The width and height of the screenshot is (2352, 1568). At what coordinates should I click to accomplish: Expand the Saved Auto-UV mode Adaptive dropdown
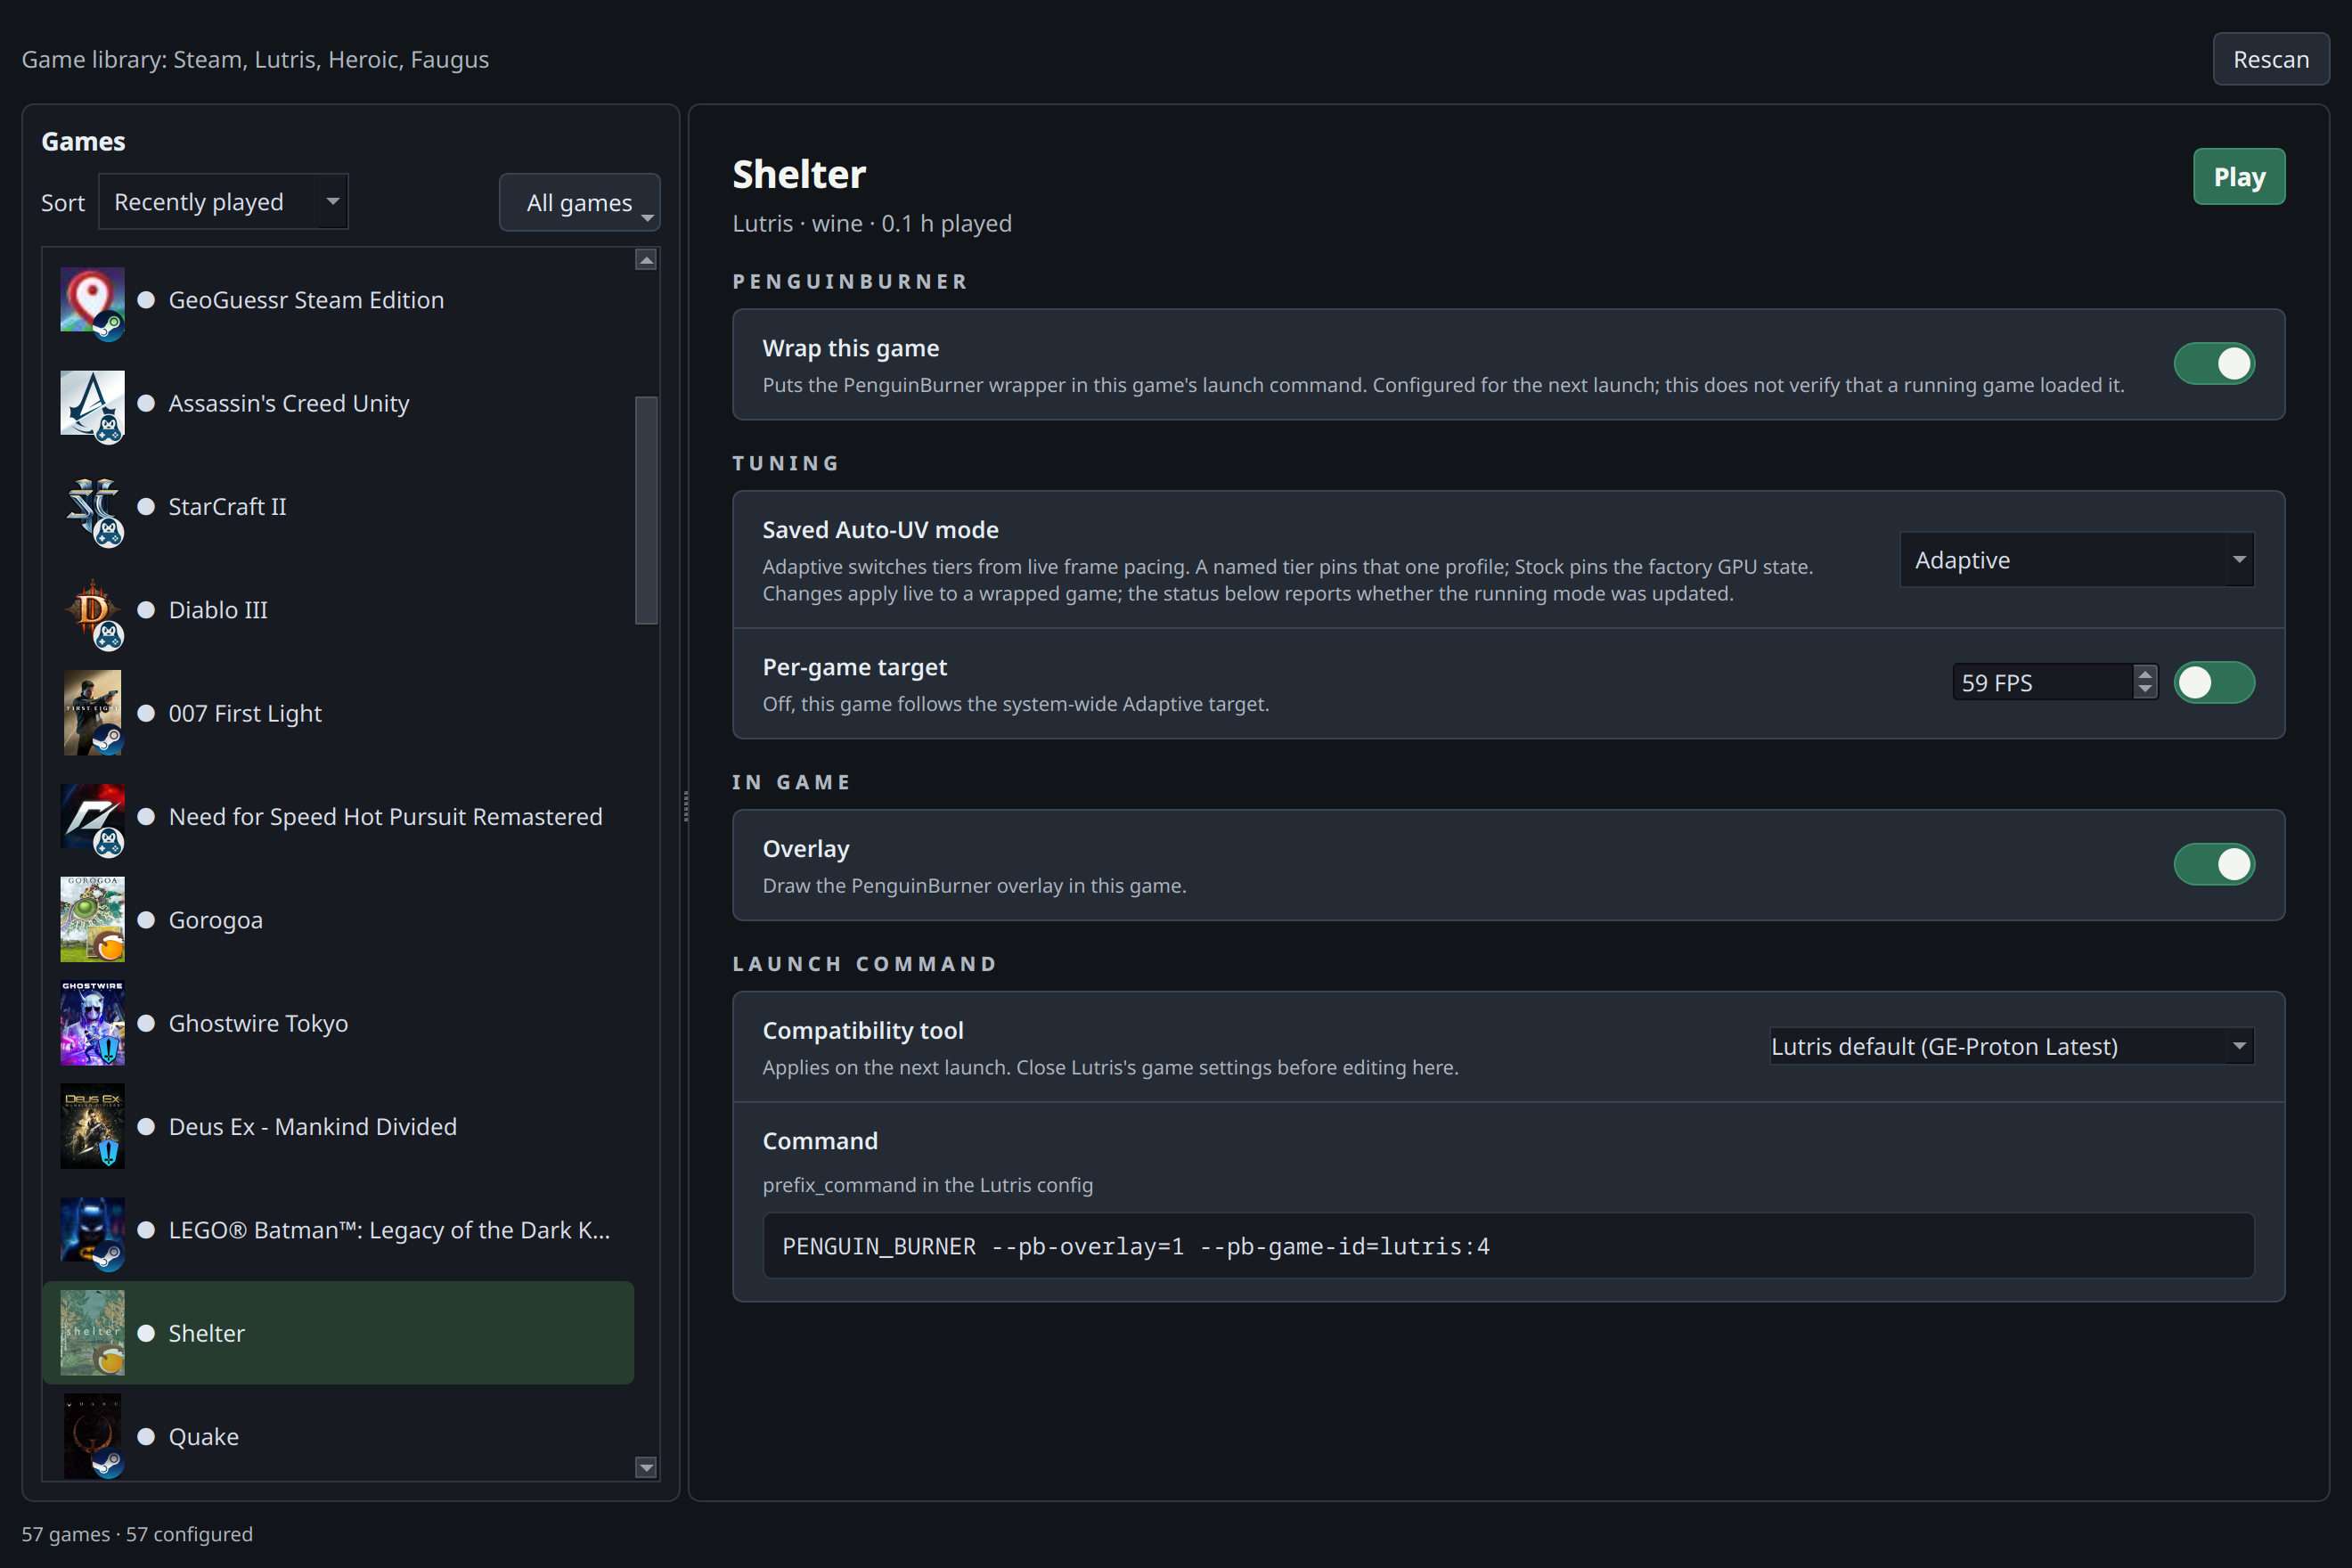(2077, 560)
